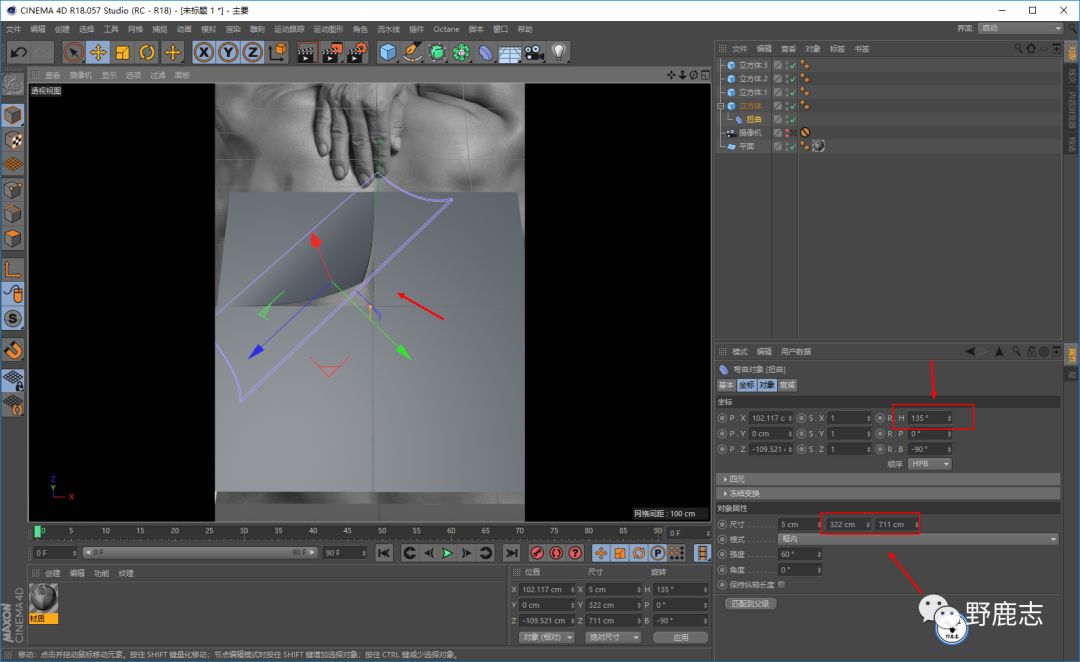This screenshot has width=1080, height=662.
Task: Open the 顺序 HPB dropdown
Action: [x=929, y=464]
